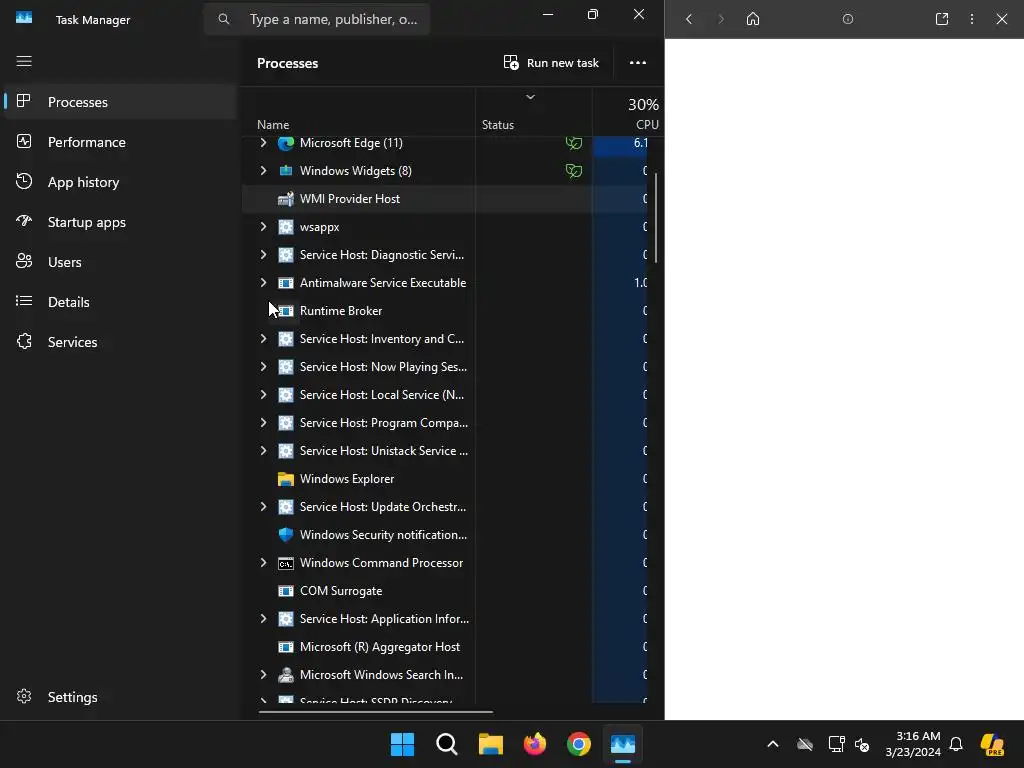Screen dimensions: 1024x768
Task: Open the notification bell in the tray
Action: coord(955,744)
